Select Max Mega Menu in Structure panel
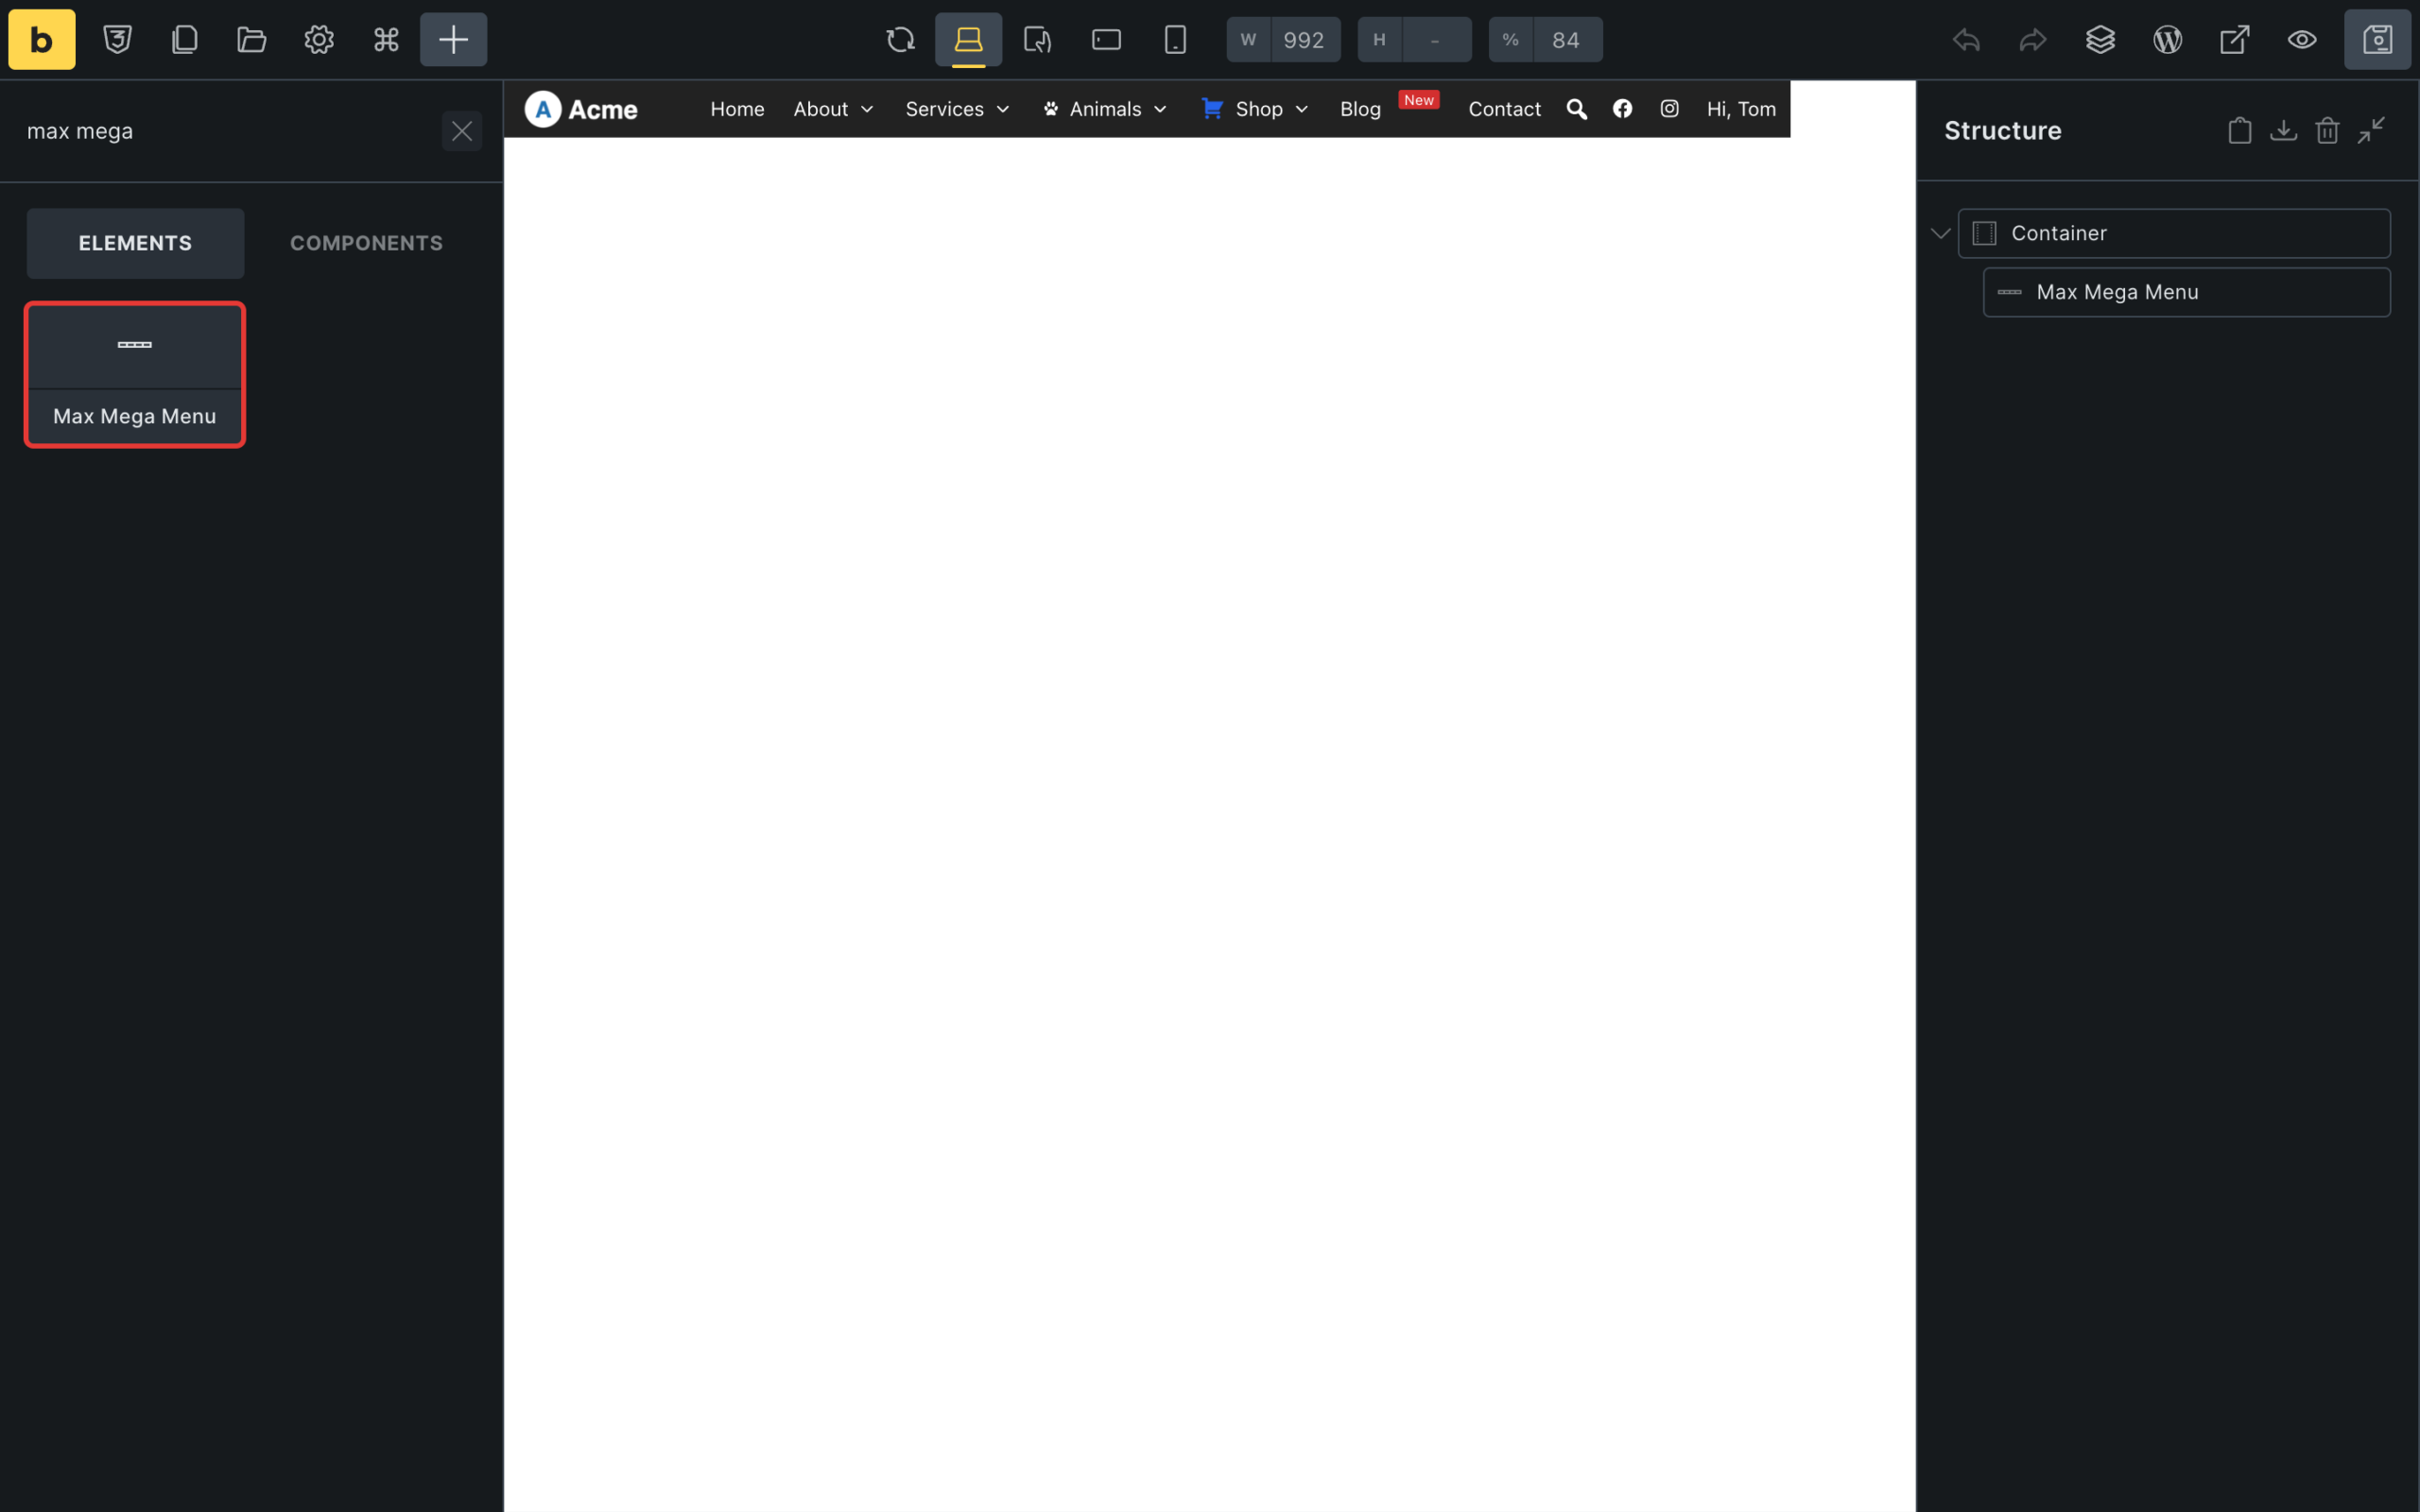The height and width of the screenshot is (1512, 2420). [x=2187, y=292]
